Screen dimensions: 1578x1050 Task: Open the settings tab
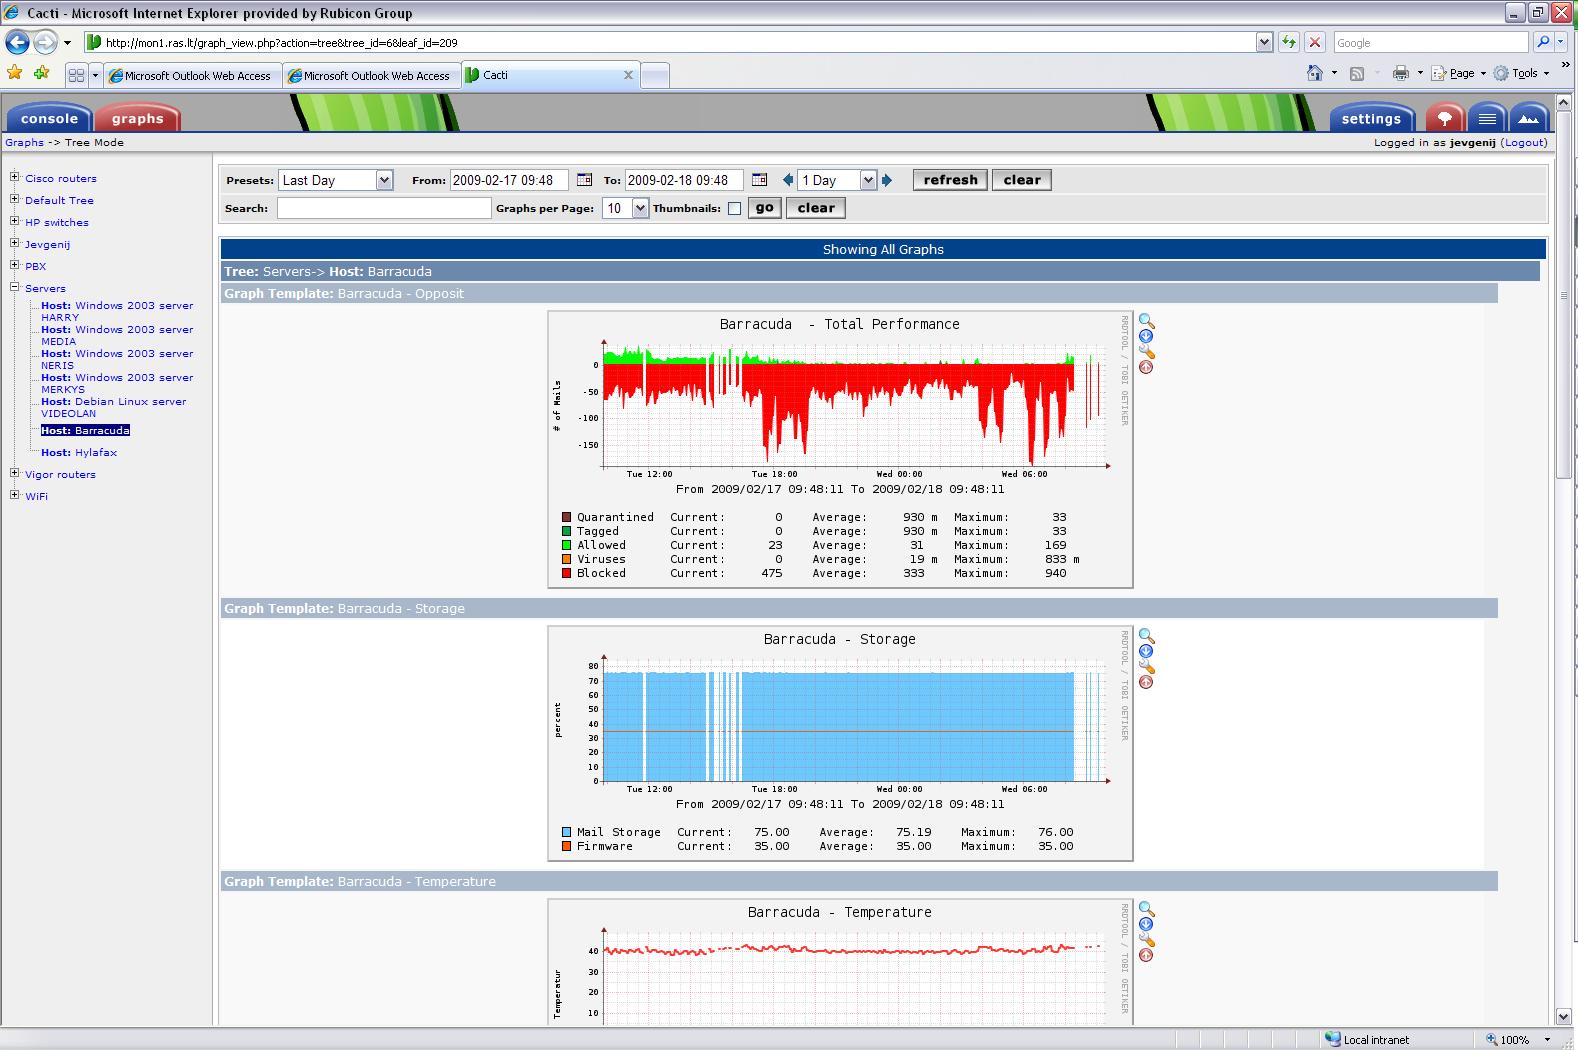pyautogui.click(x=1371, y=118)
